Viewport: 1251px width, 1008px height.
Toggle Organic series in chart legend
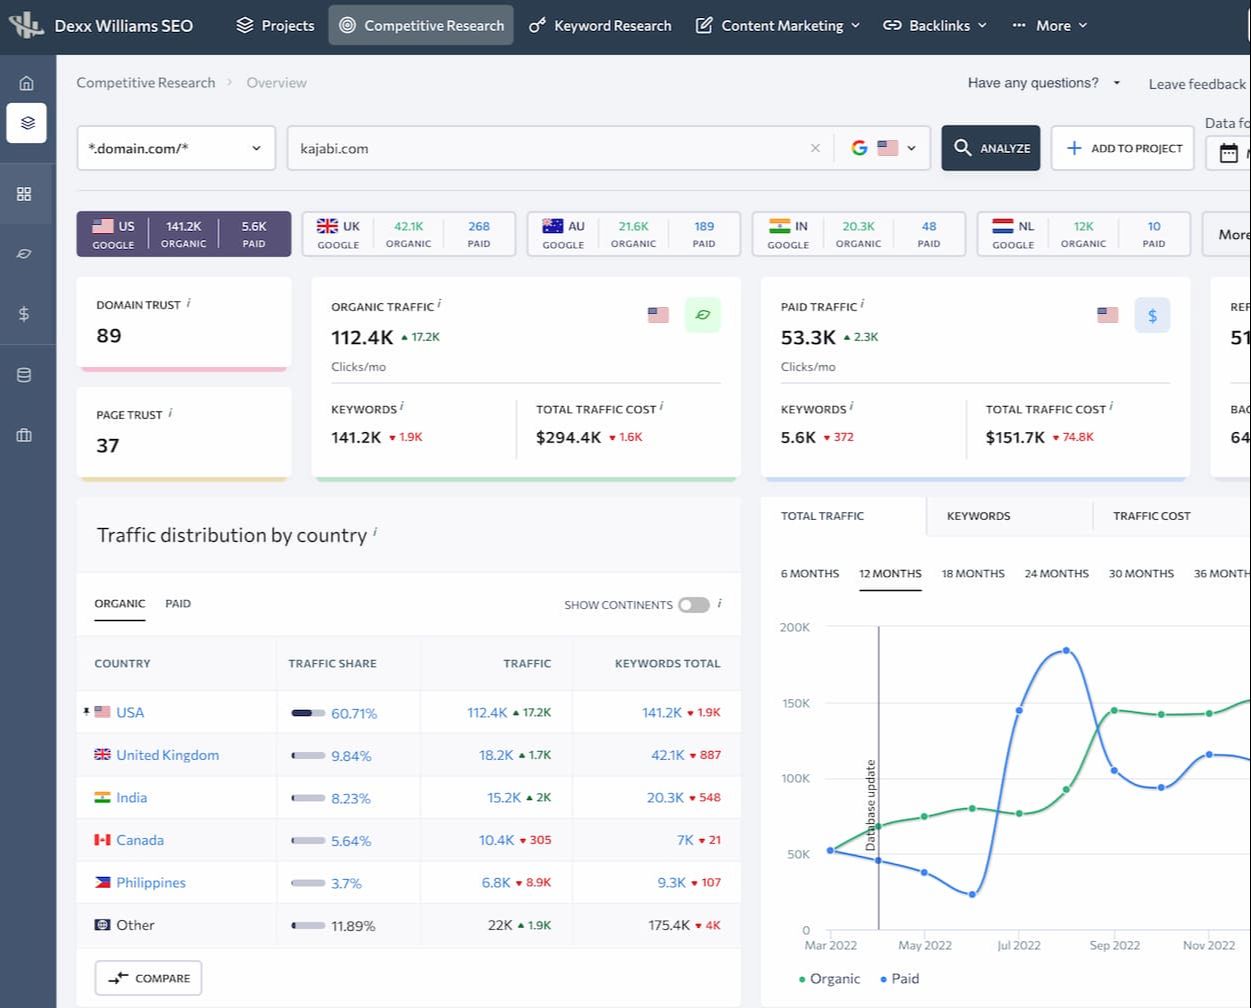click(x=829, y=979)
